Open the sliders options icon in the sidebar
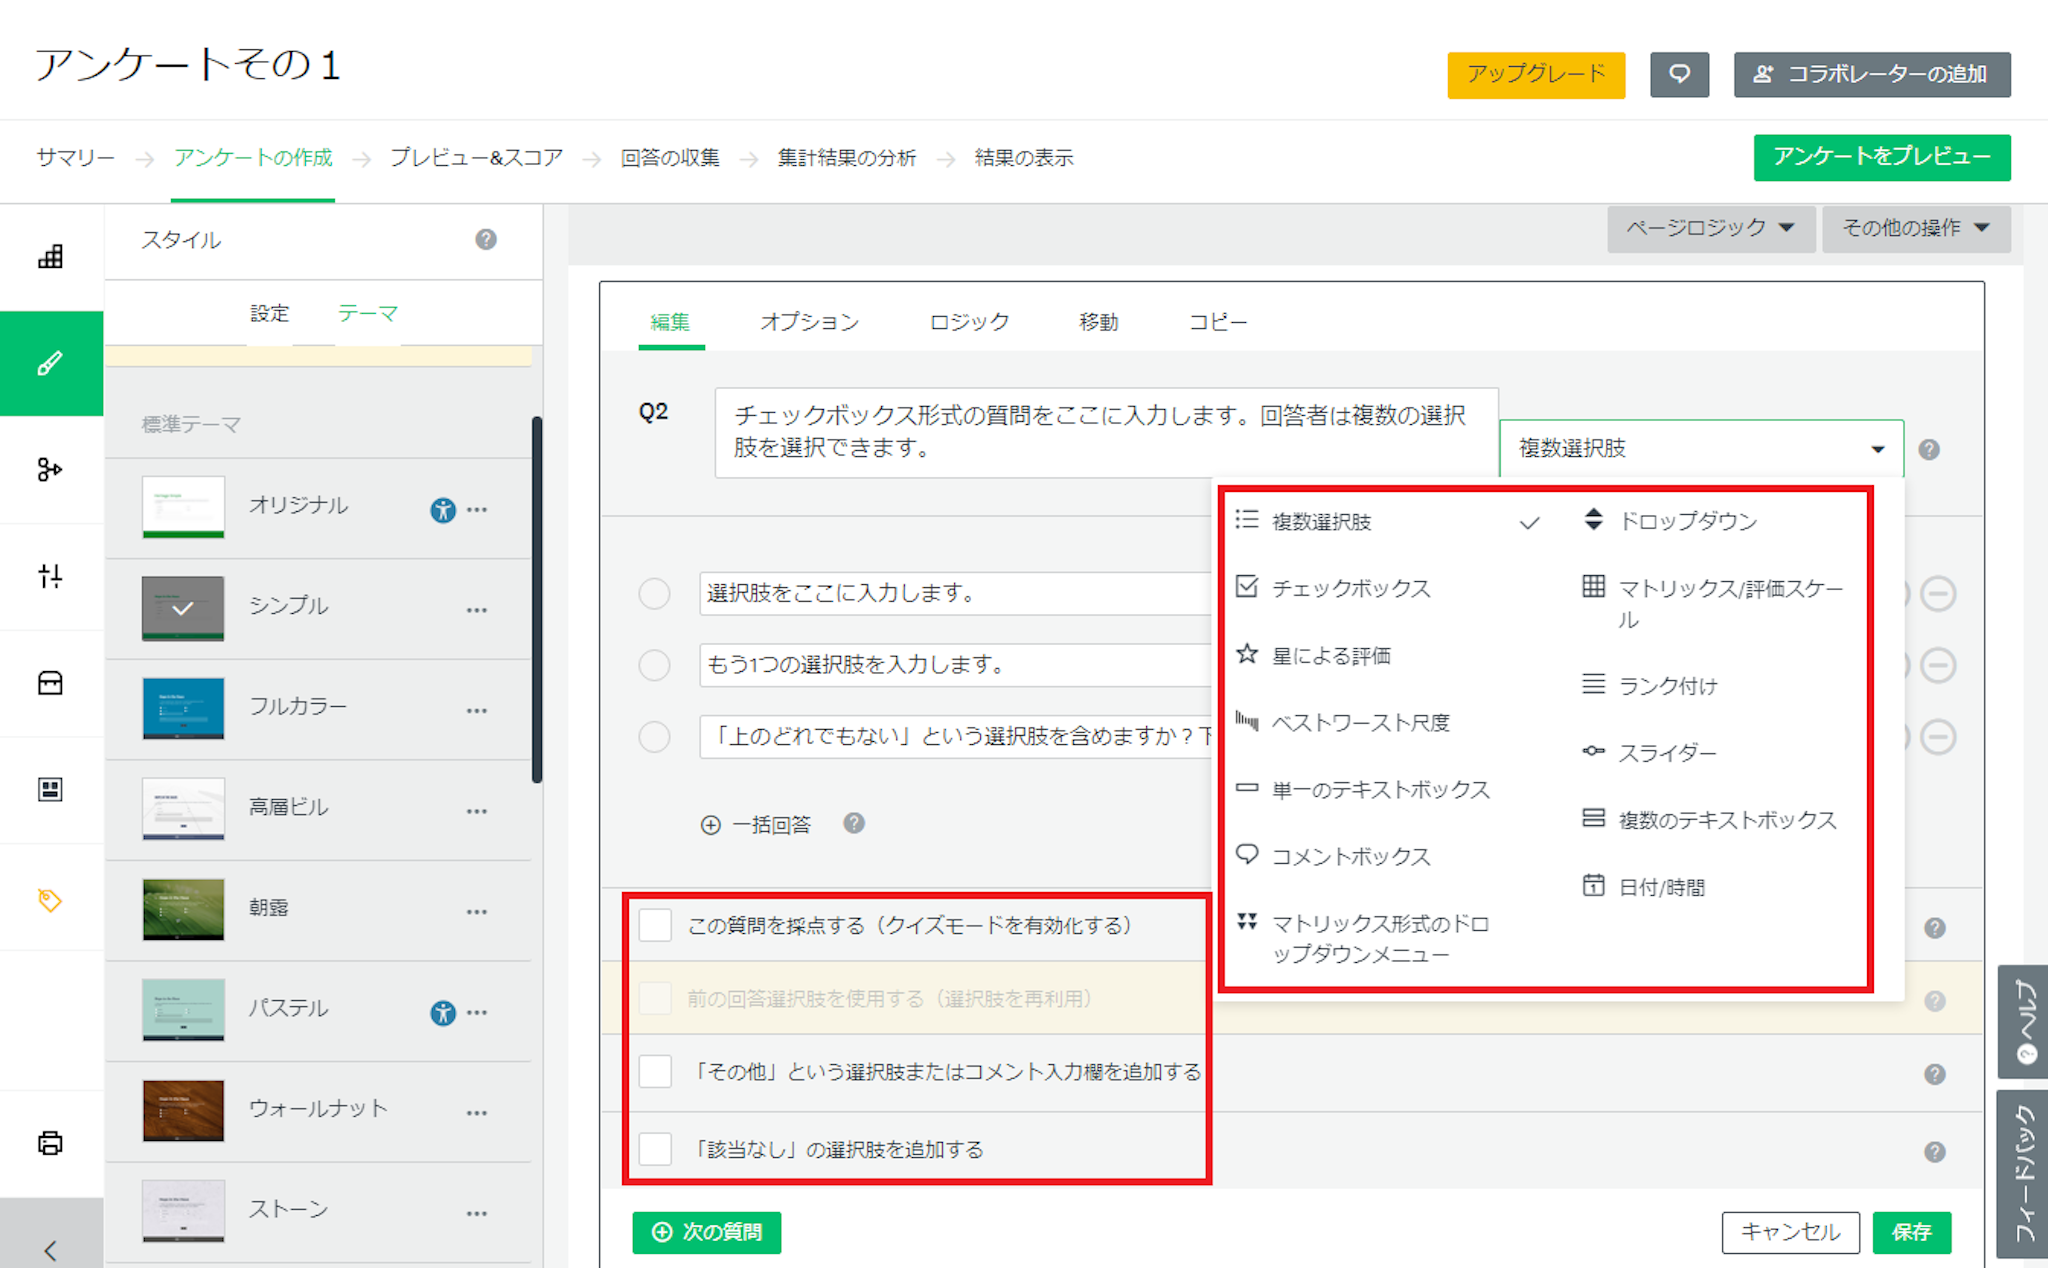The width and height of the screenshot is (2048, 1268). pyautogui.click(x=50, y=576)
